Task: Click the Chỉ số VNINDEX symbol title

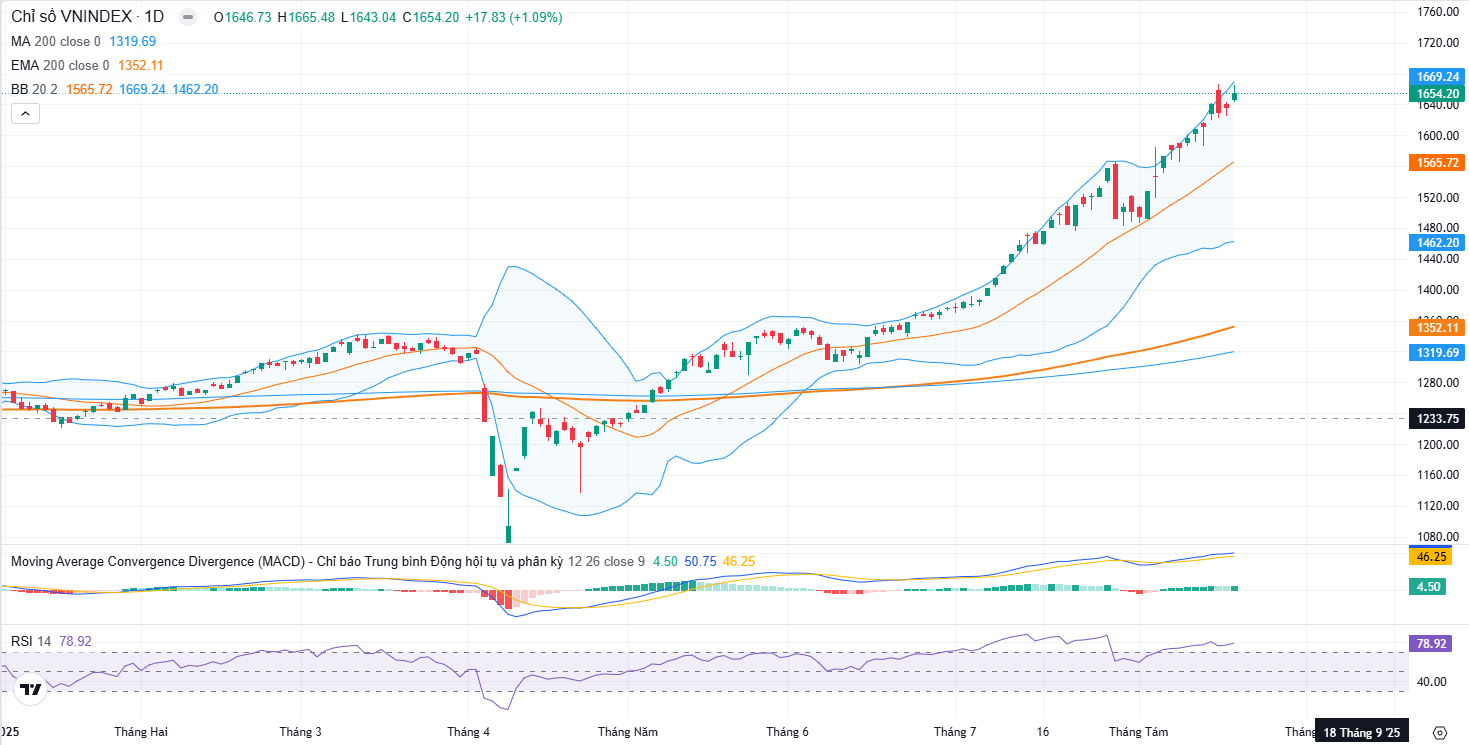Action: [x=74, y=17]
